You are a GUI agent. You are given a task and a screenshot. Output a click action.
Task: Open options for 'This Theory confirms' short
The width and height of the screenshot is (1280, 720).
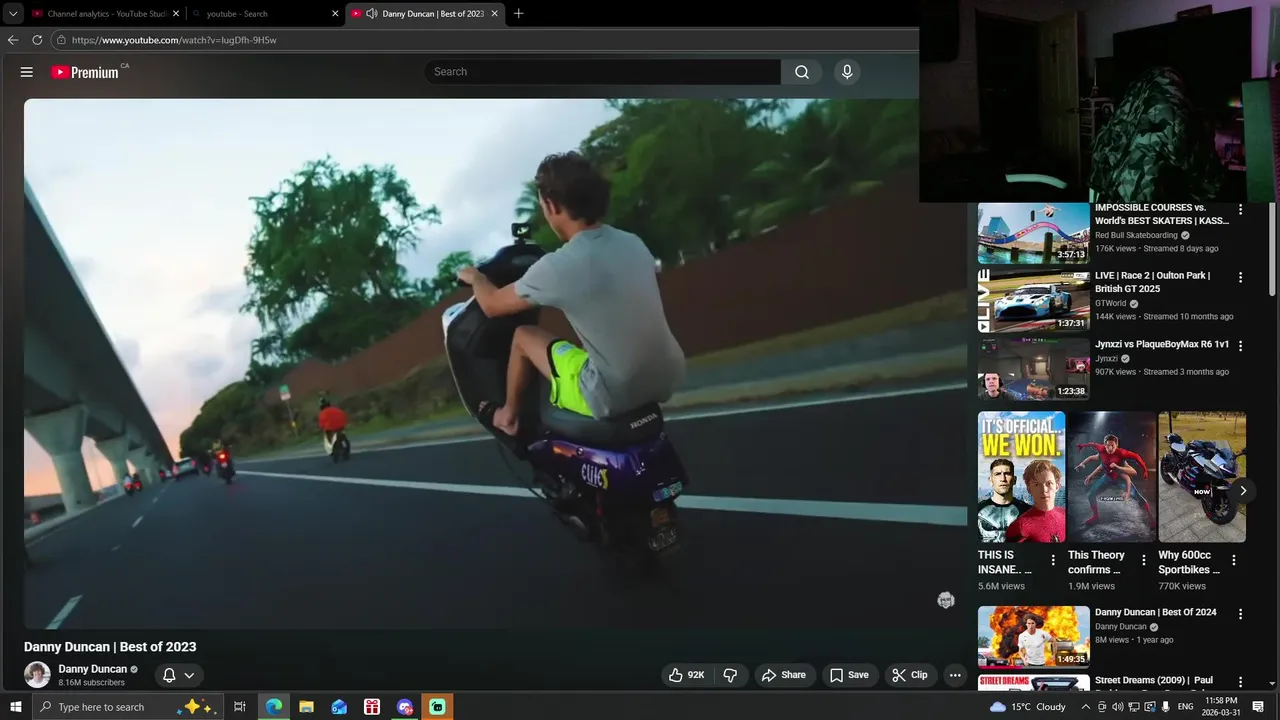tap(1144, 561)
